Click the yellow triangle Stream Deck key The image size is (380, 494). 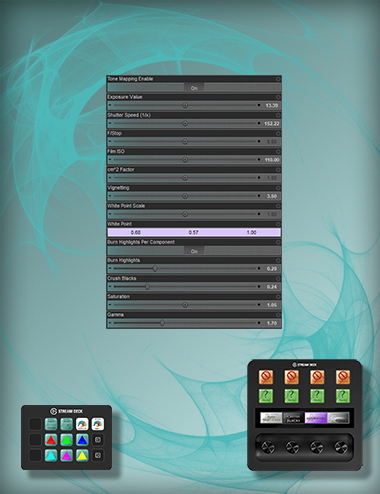coord(82,455)
